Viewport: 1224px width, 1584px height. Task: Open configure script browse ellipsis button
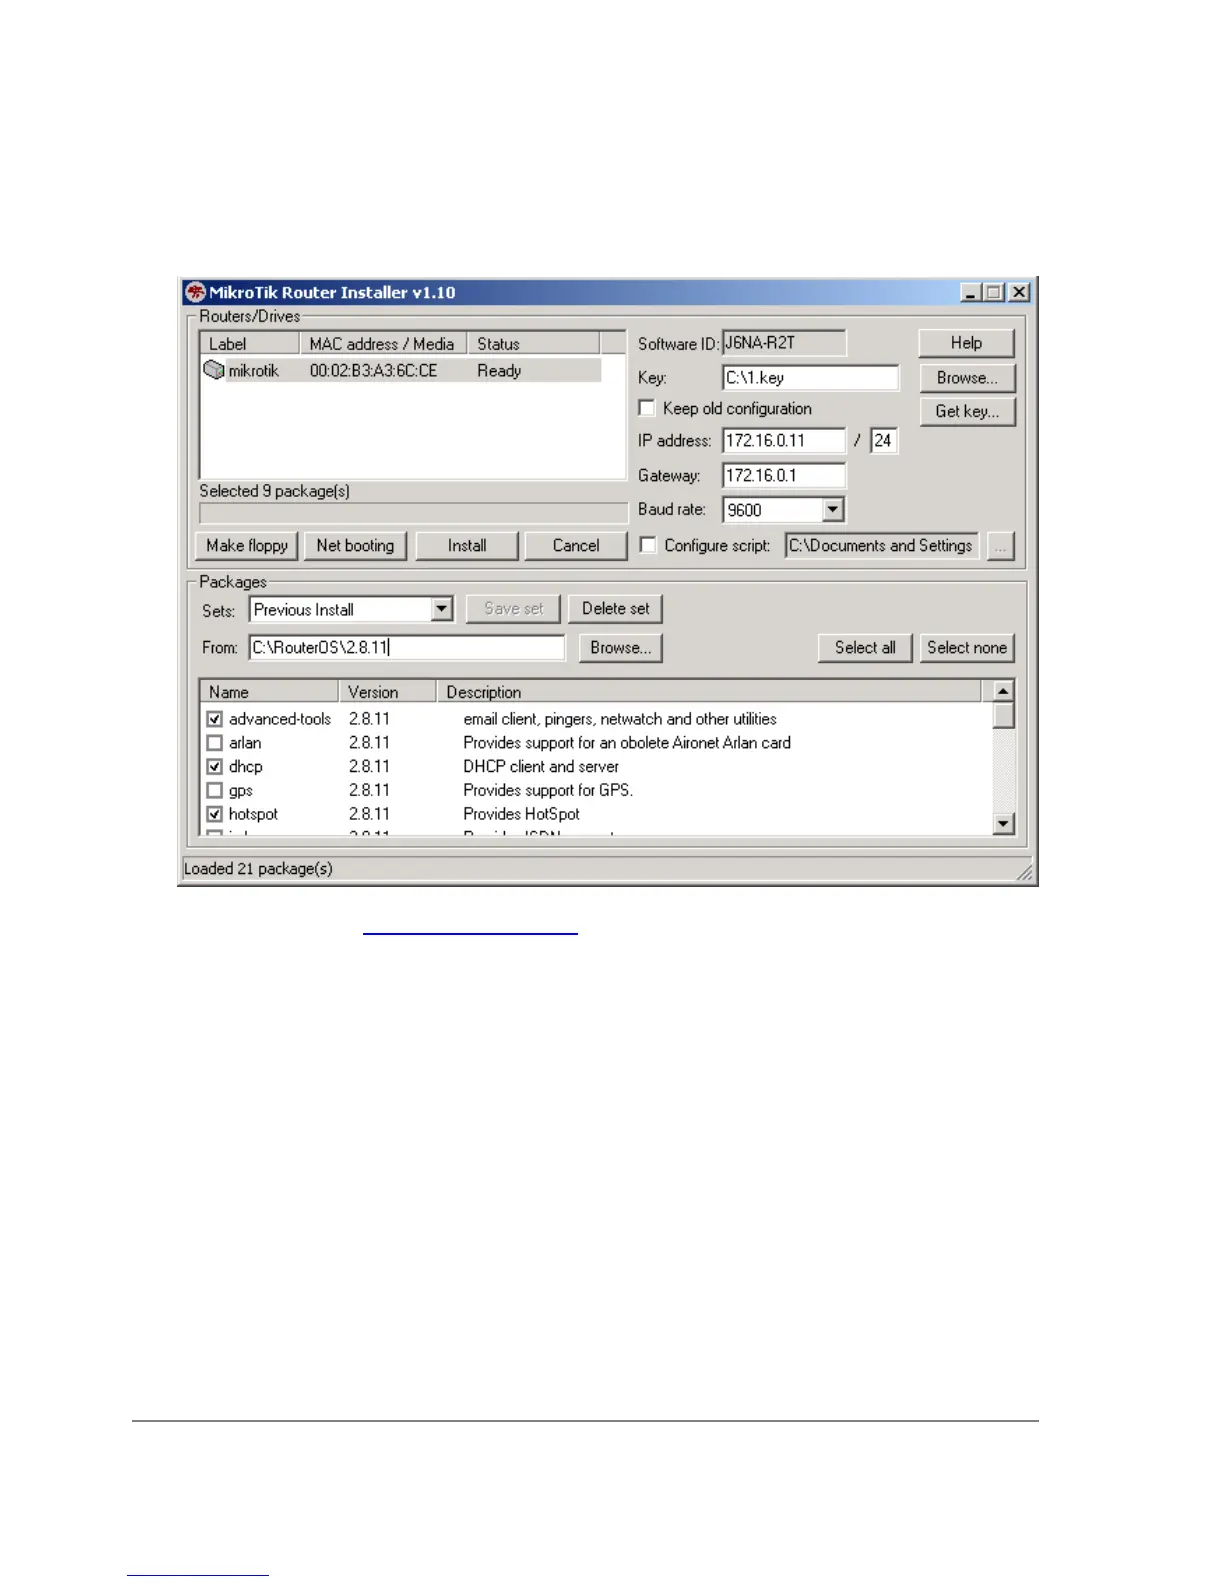pyautogui.click(x=1000, y=546)
